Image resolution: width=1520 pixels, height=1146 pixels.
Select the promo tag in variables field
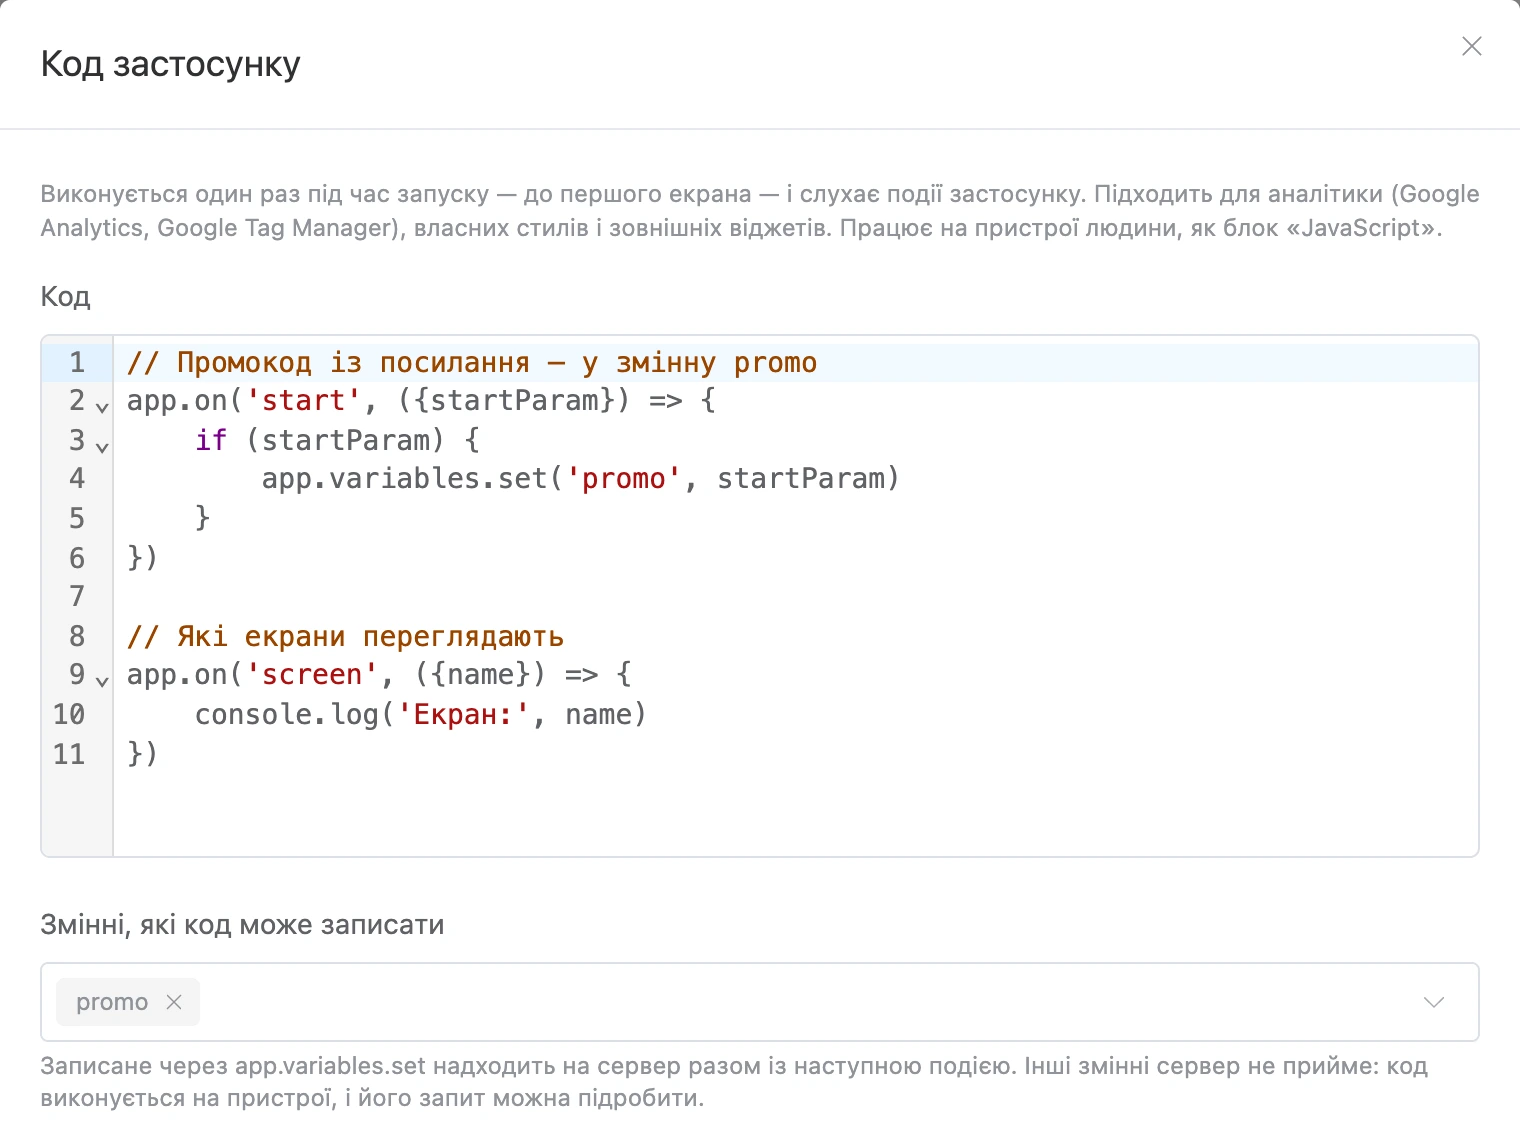[111, 1002]
